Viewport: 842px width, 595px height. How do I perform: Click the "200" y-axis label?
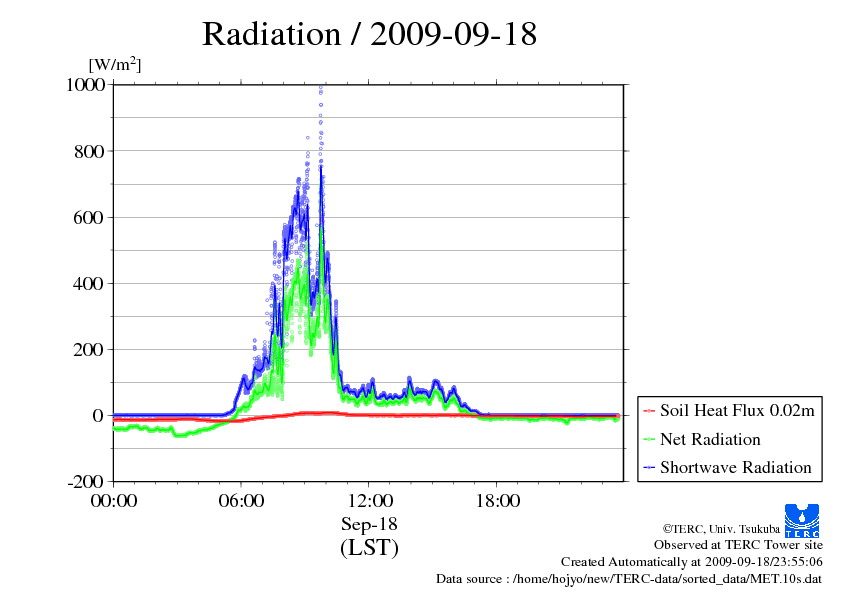click(89, 350)
